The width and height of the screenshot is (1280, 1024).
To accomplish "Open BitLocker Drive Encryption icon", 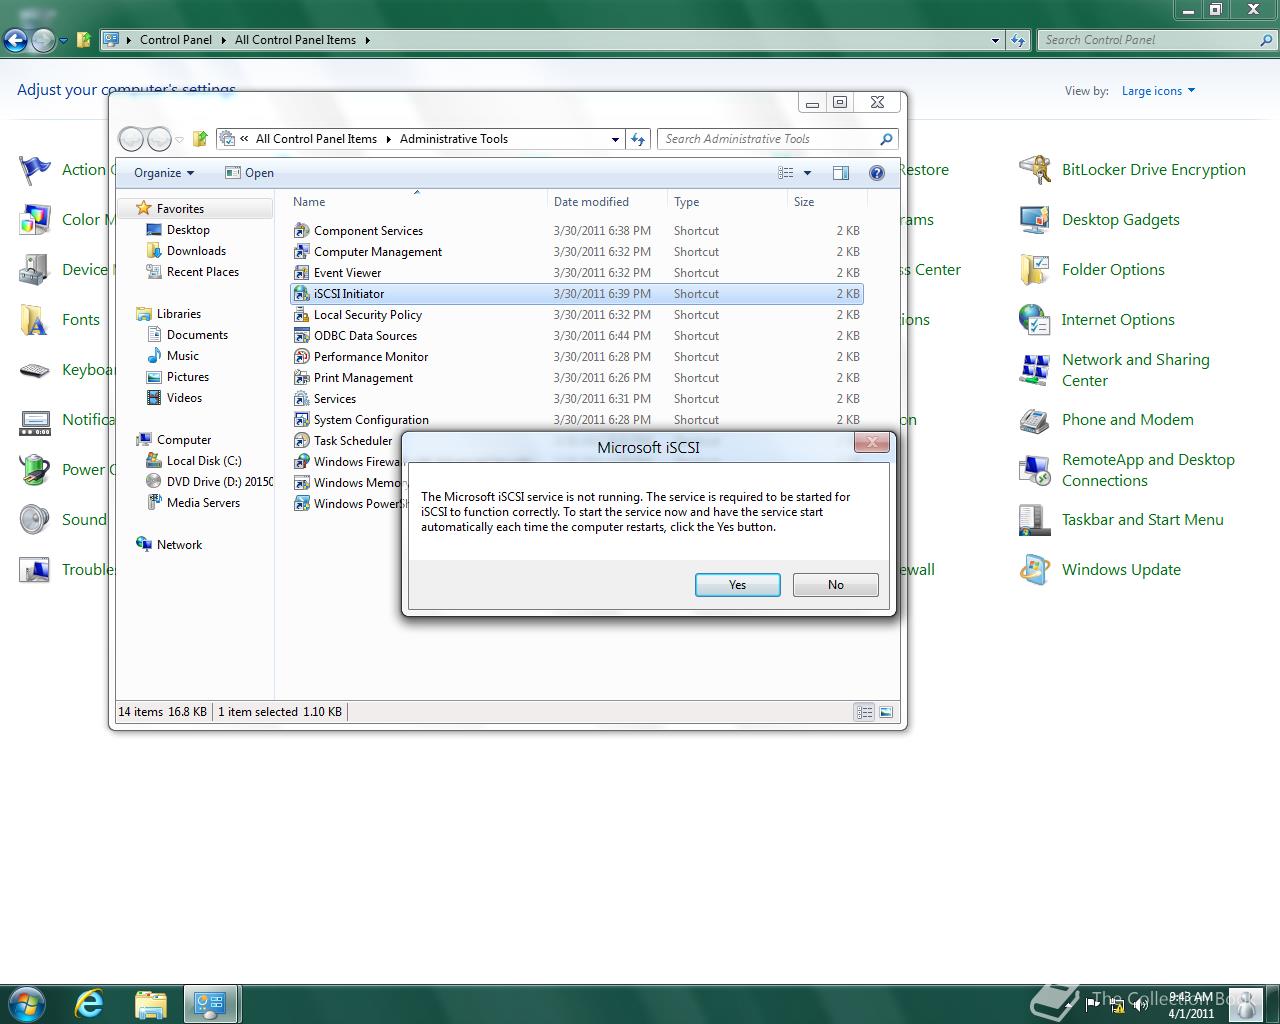I will coord(1034,170).
